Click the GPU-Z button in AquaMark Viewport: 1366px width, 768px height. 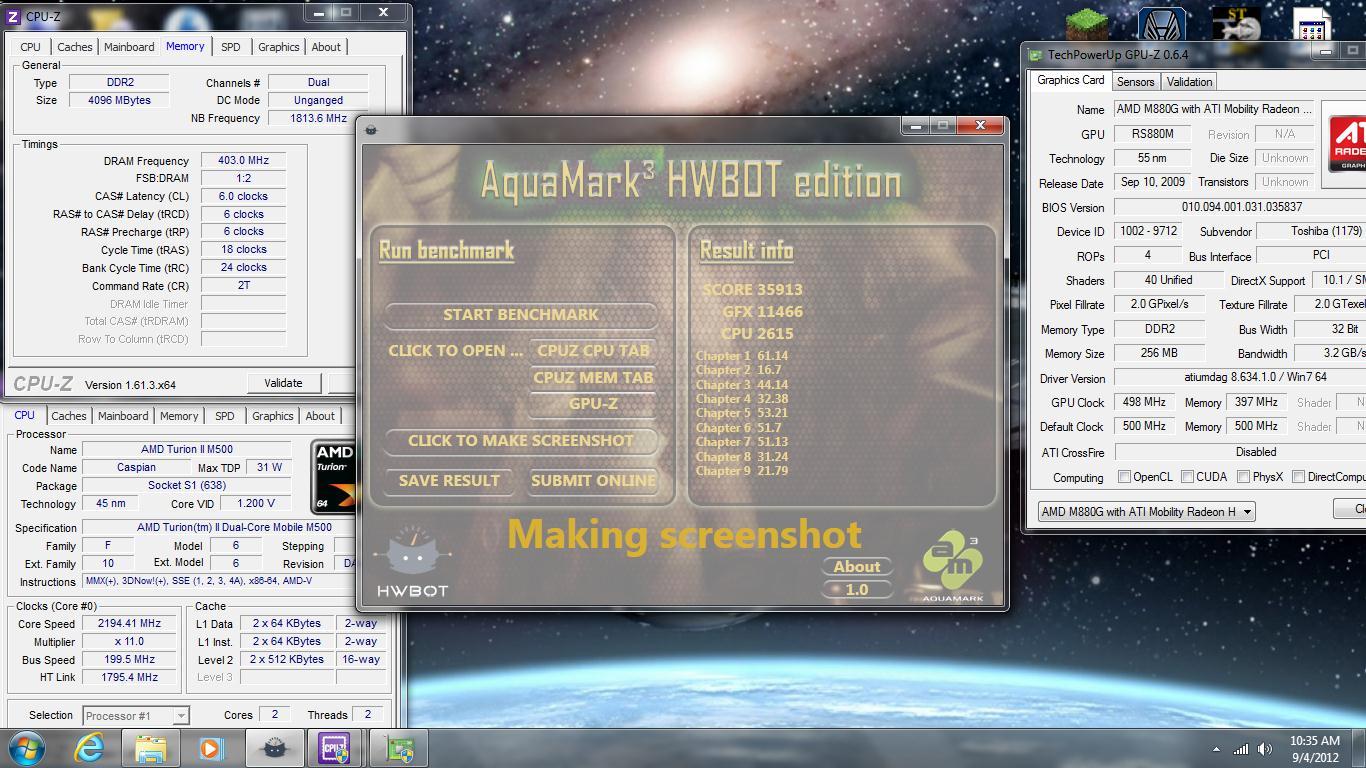(593, 404)
